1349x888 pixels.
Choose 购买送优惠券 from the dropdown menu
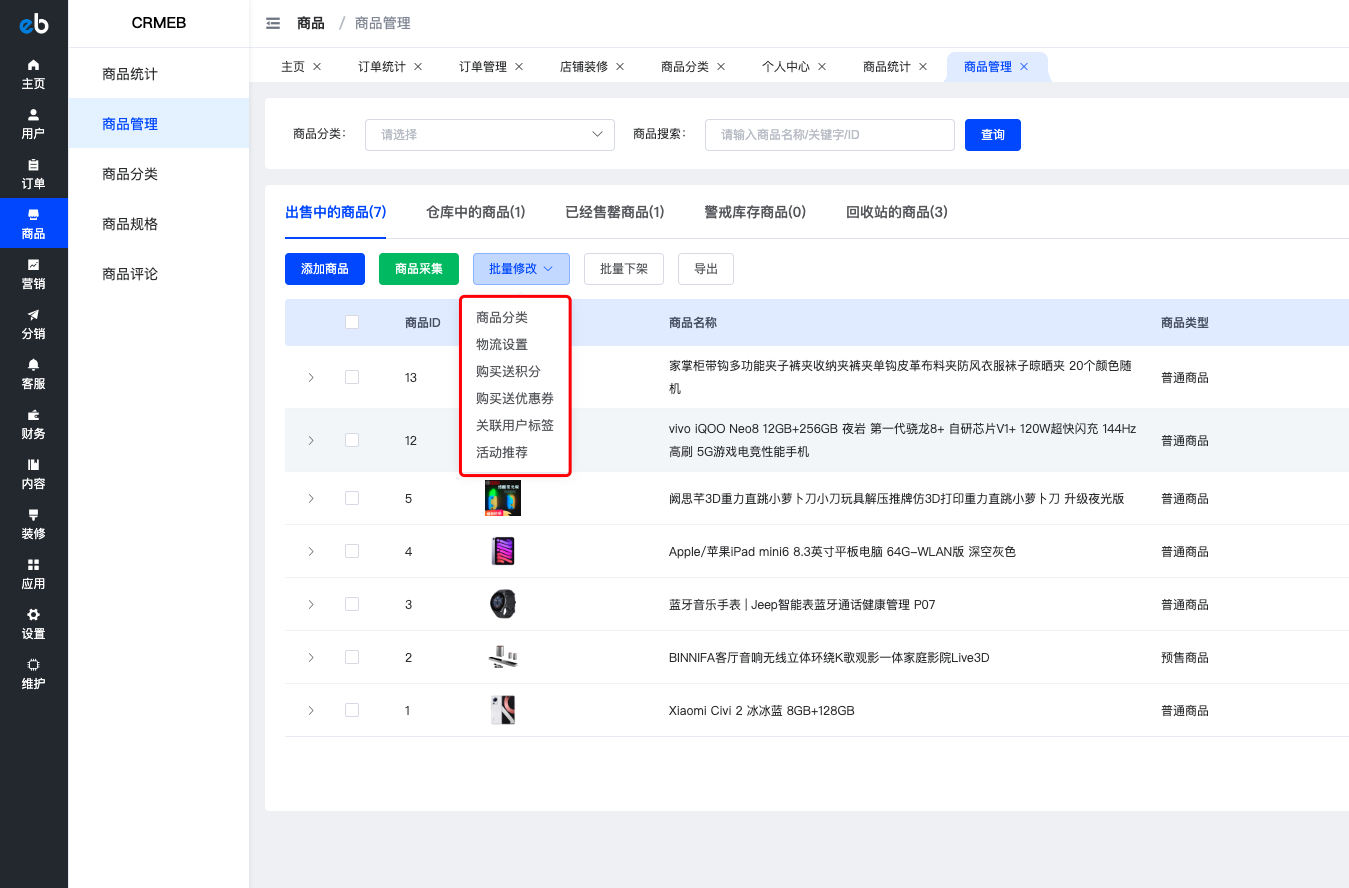click(515, 398)
